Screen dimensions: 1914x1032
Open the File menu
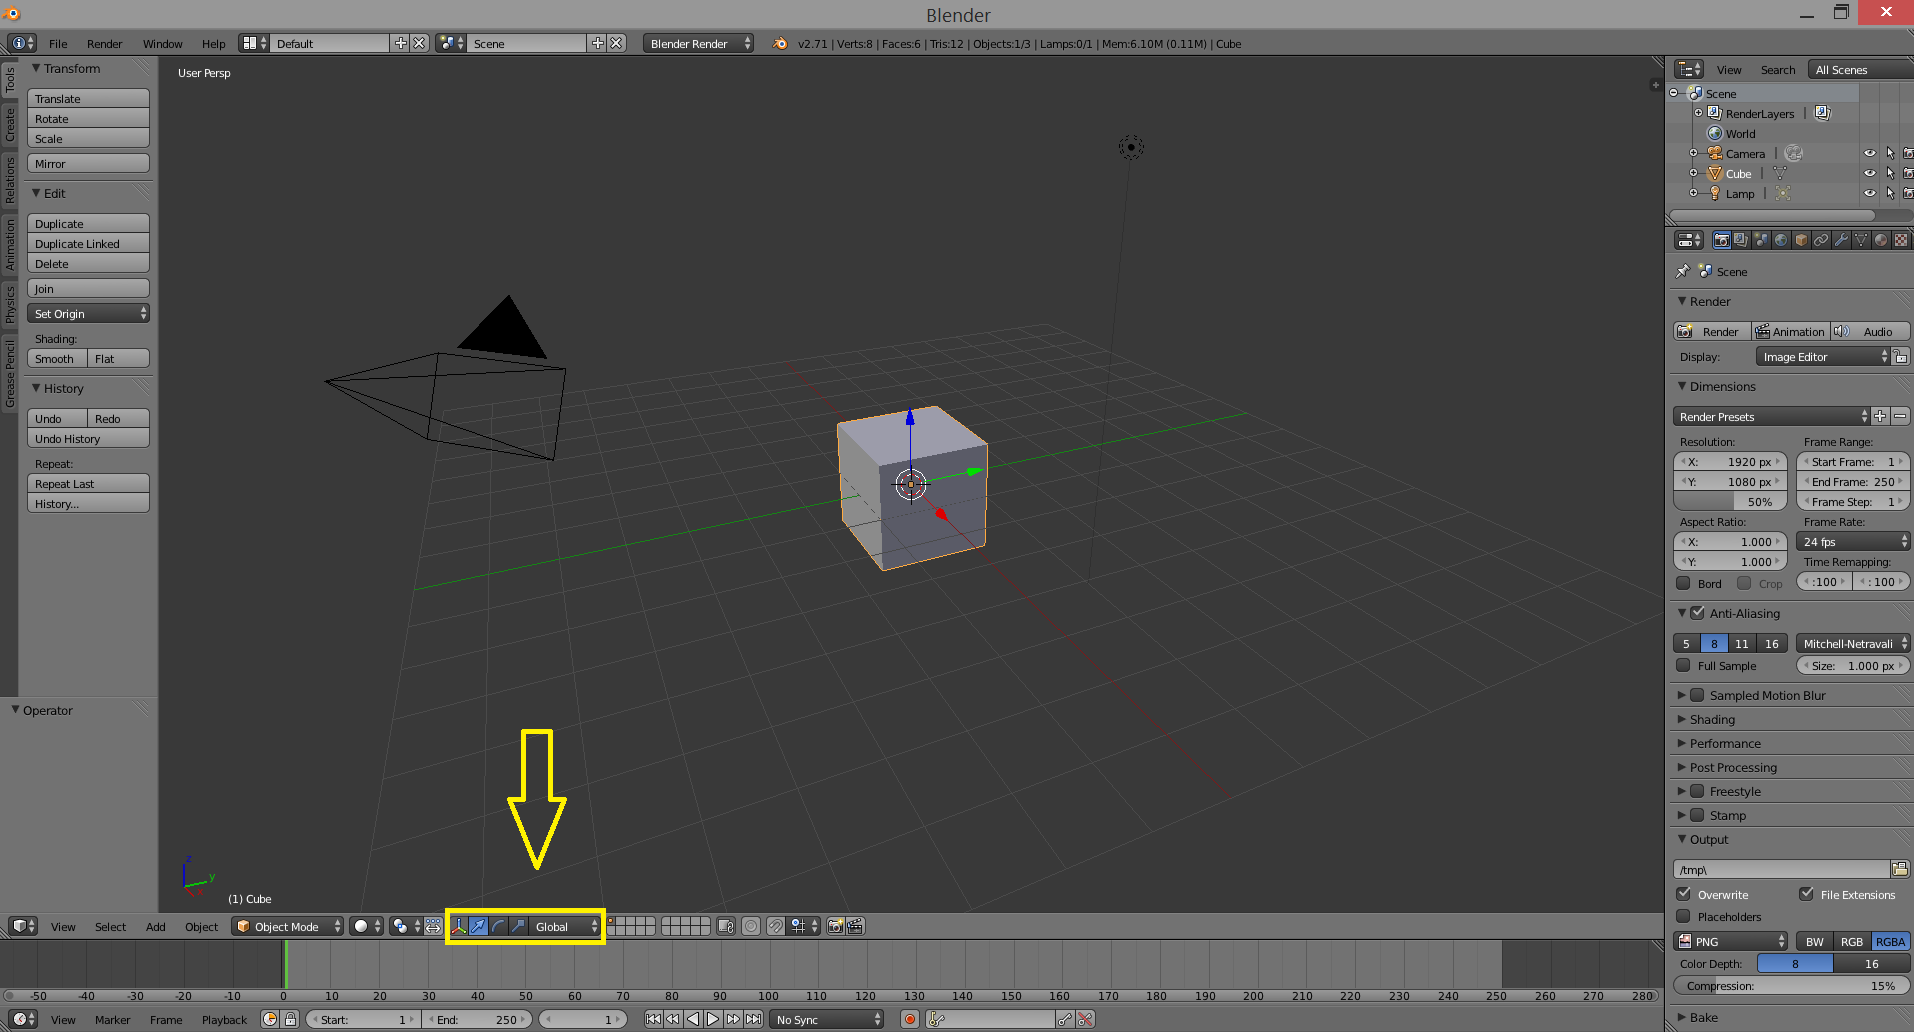click(58, 44)
